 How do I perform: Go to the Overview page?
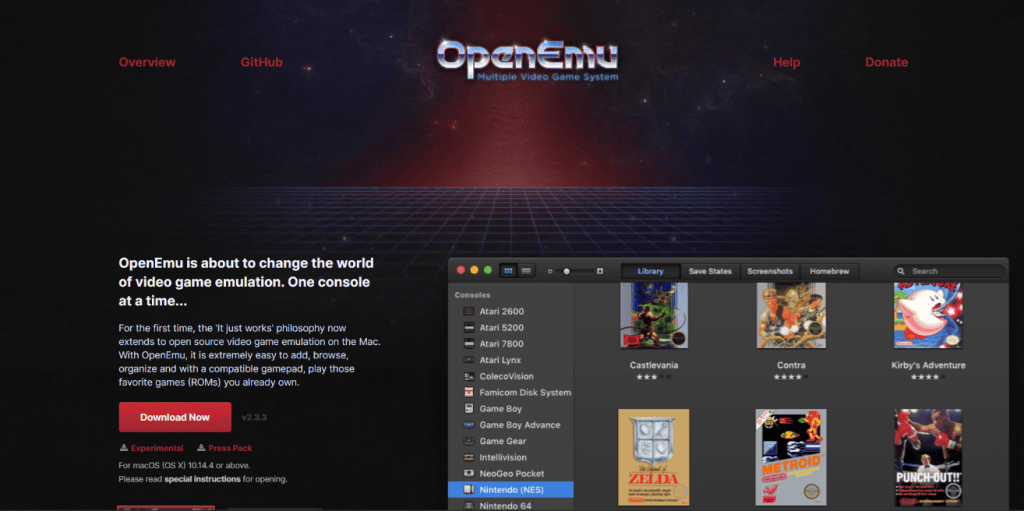[147, 63]
